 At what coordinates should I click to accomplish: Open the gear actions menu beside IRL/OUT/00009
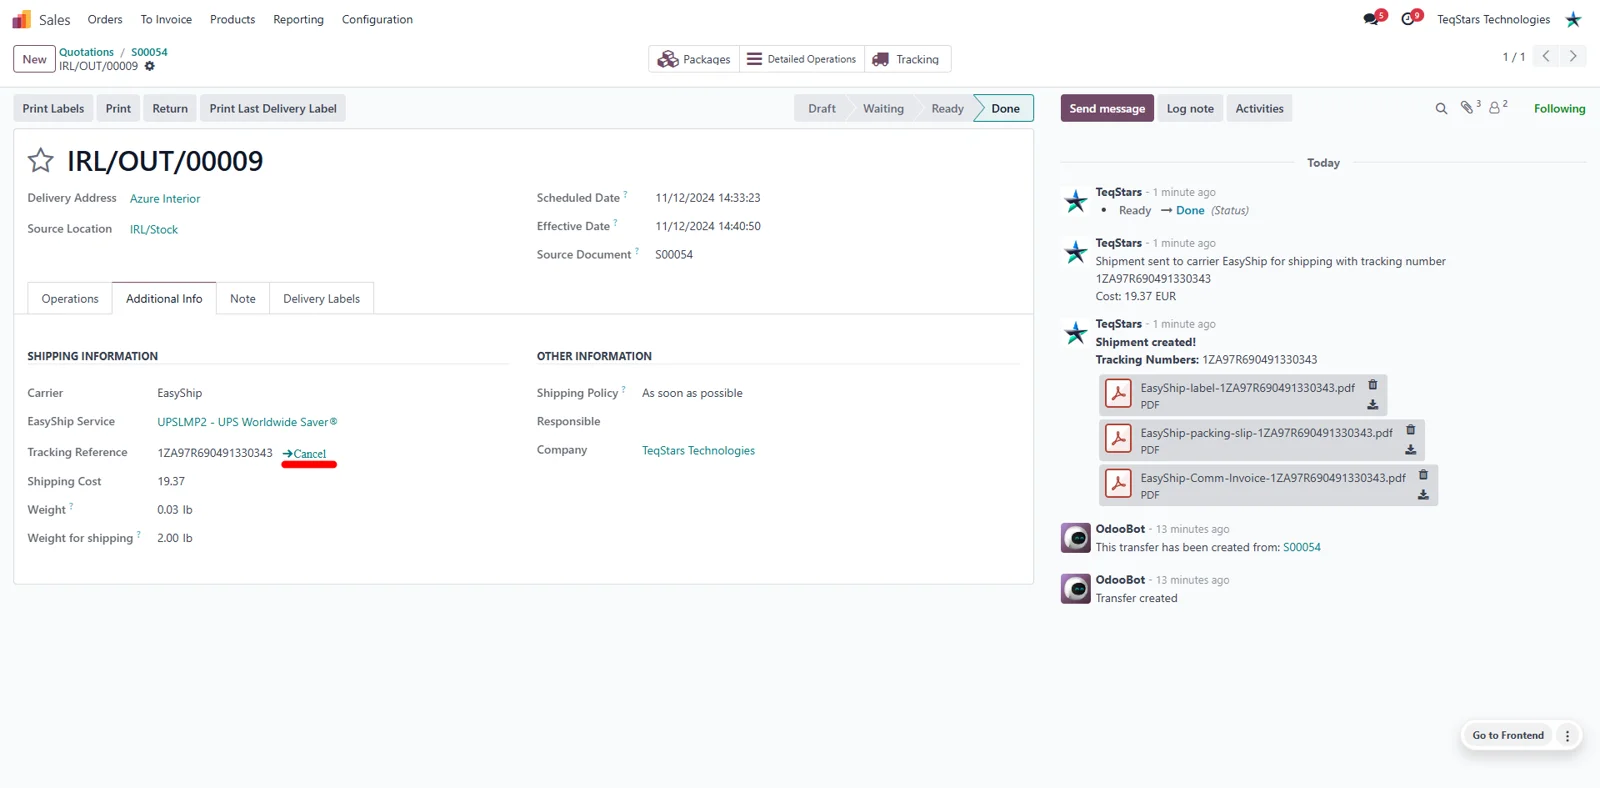click(150, 66)
